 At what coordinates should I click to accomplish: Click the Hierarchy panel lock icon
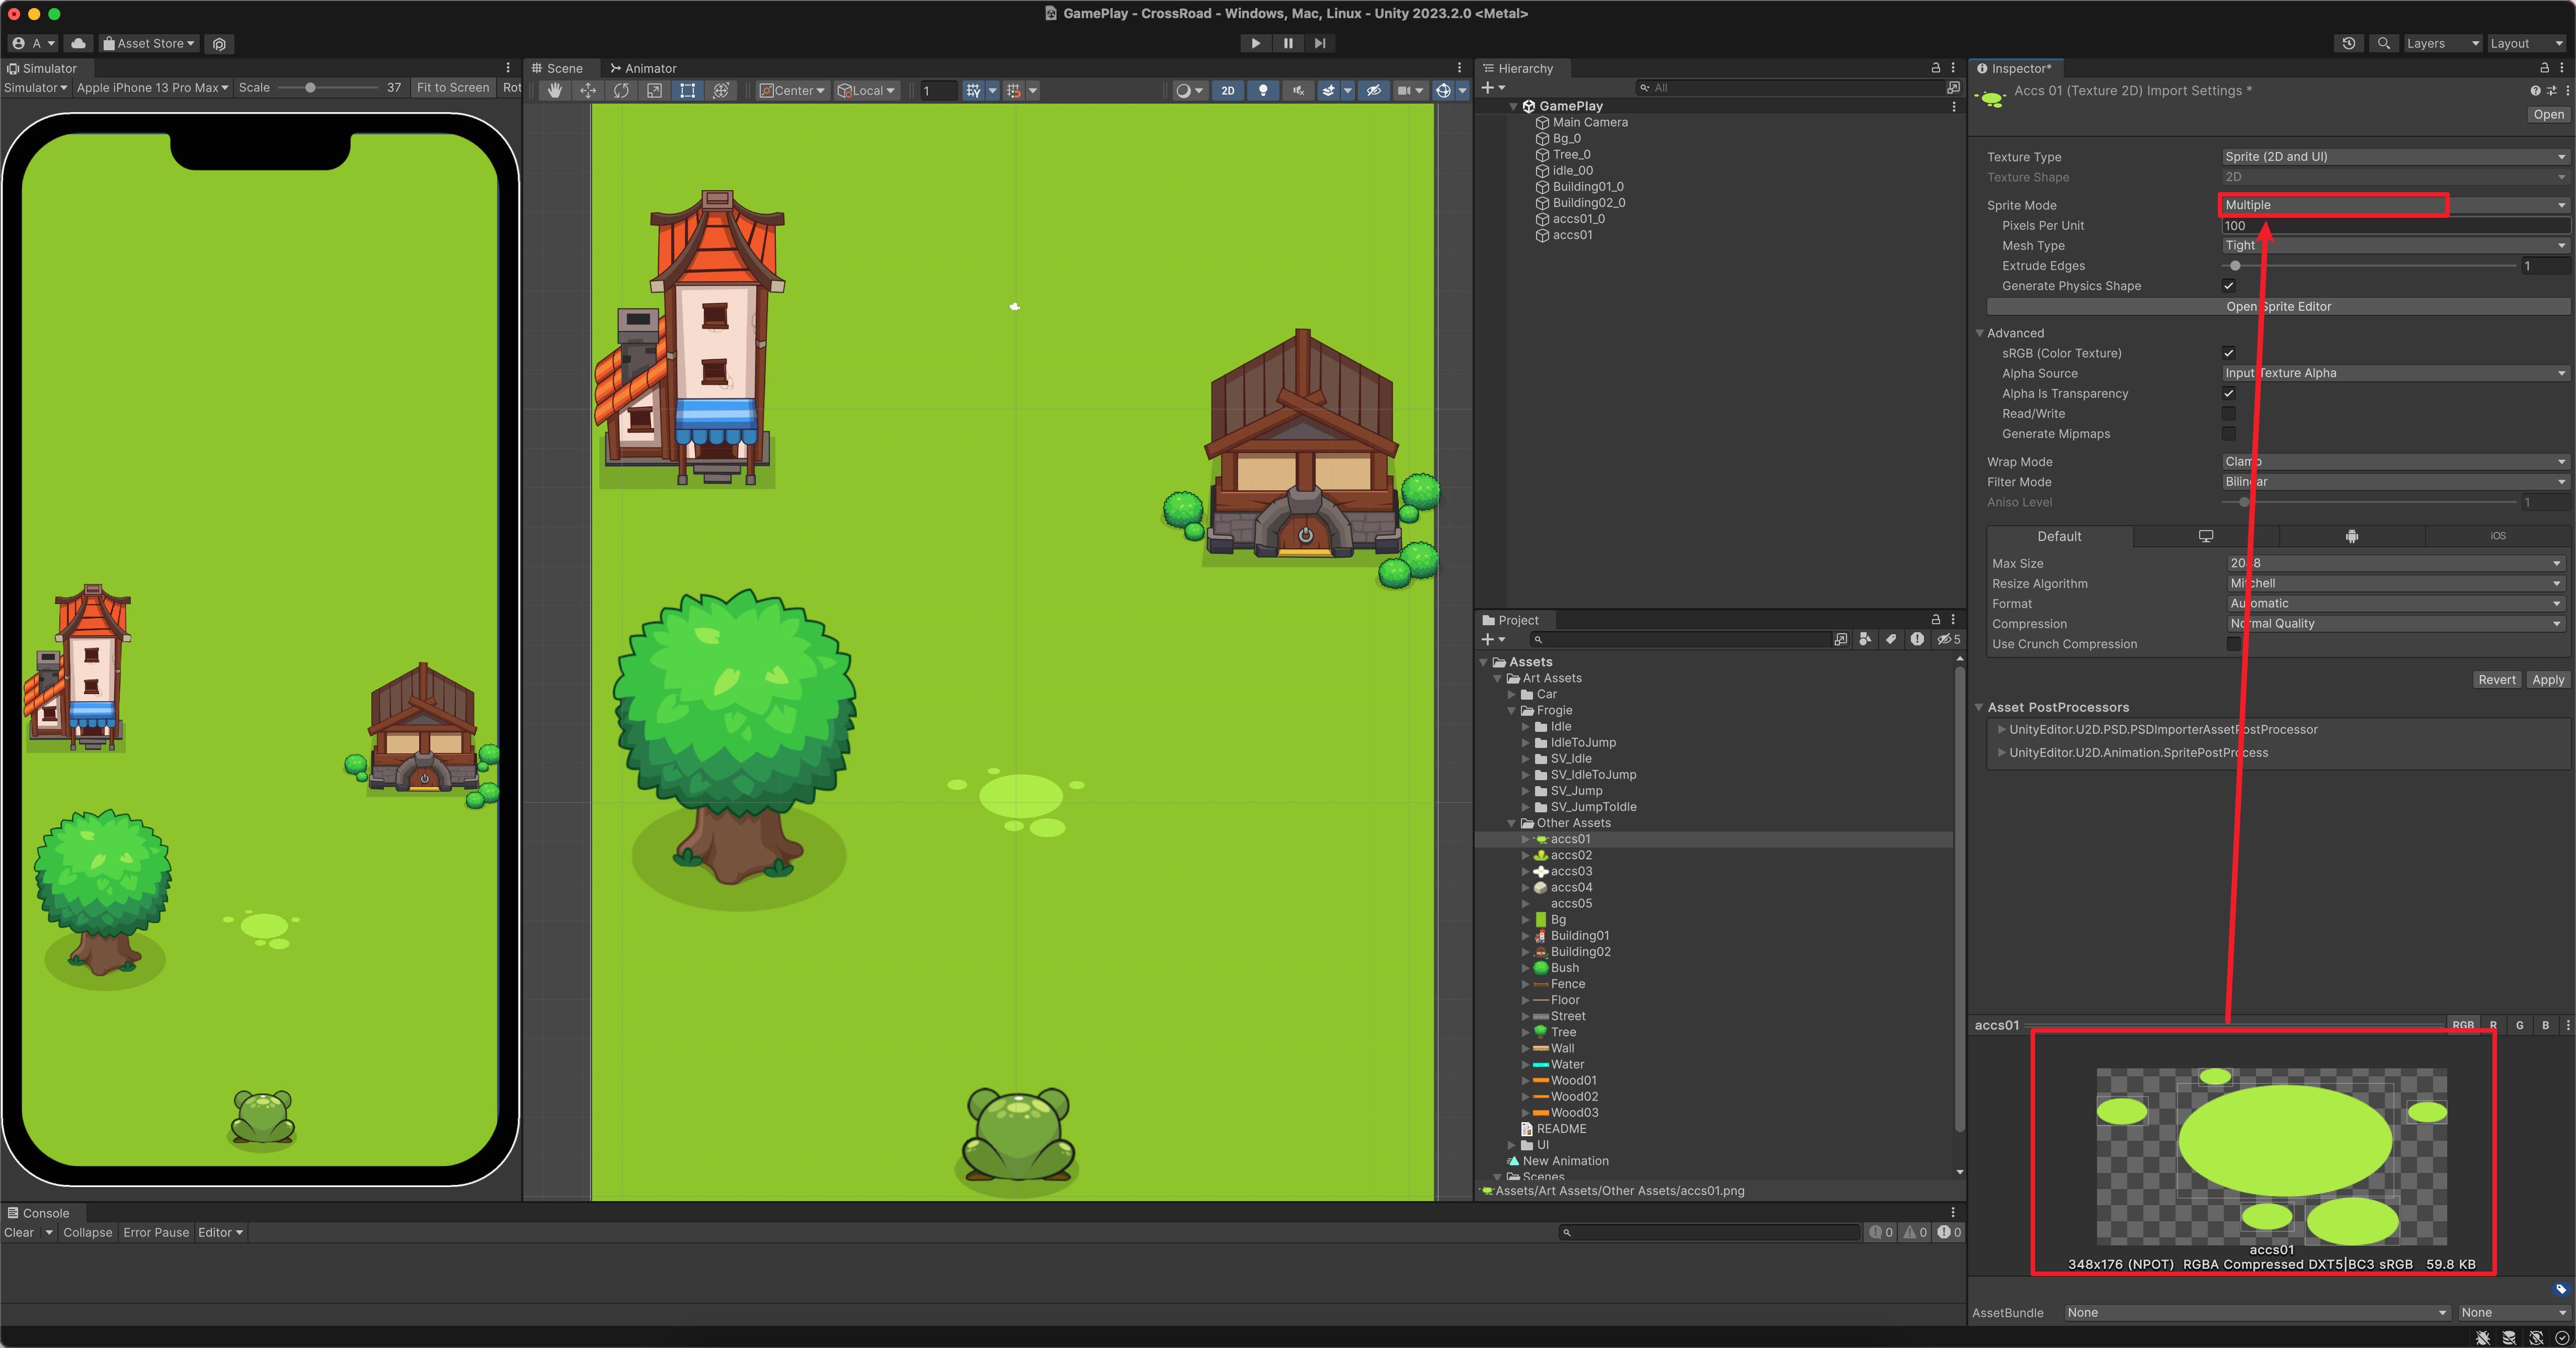(x=1936, y=68)
